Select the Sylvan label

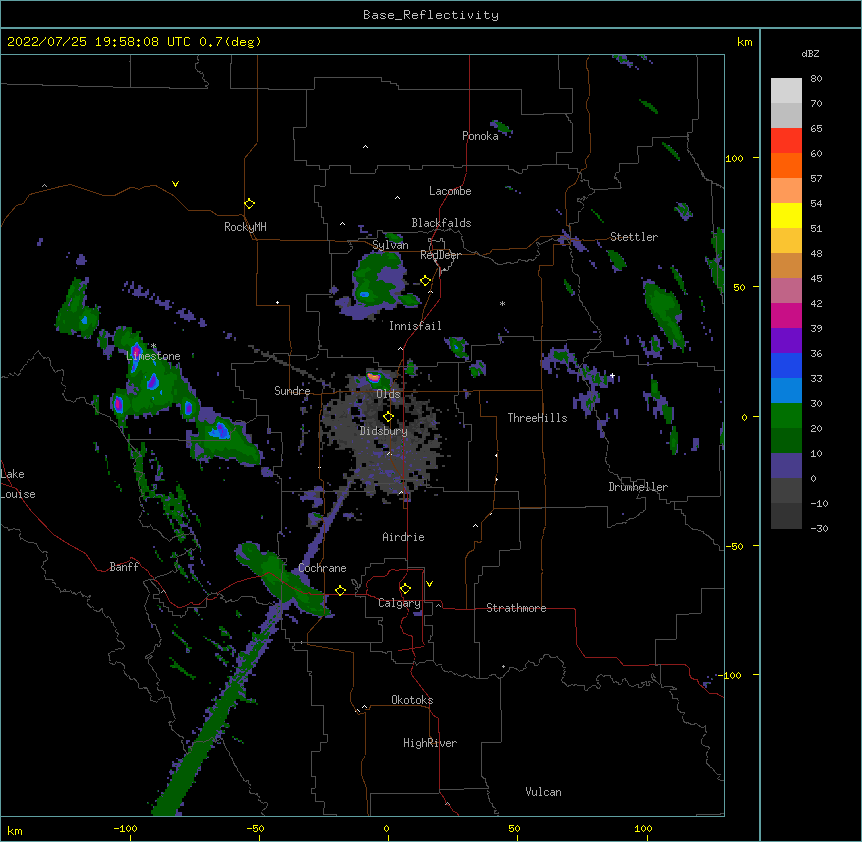pos(390,245)
